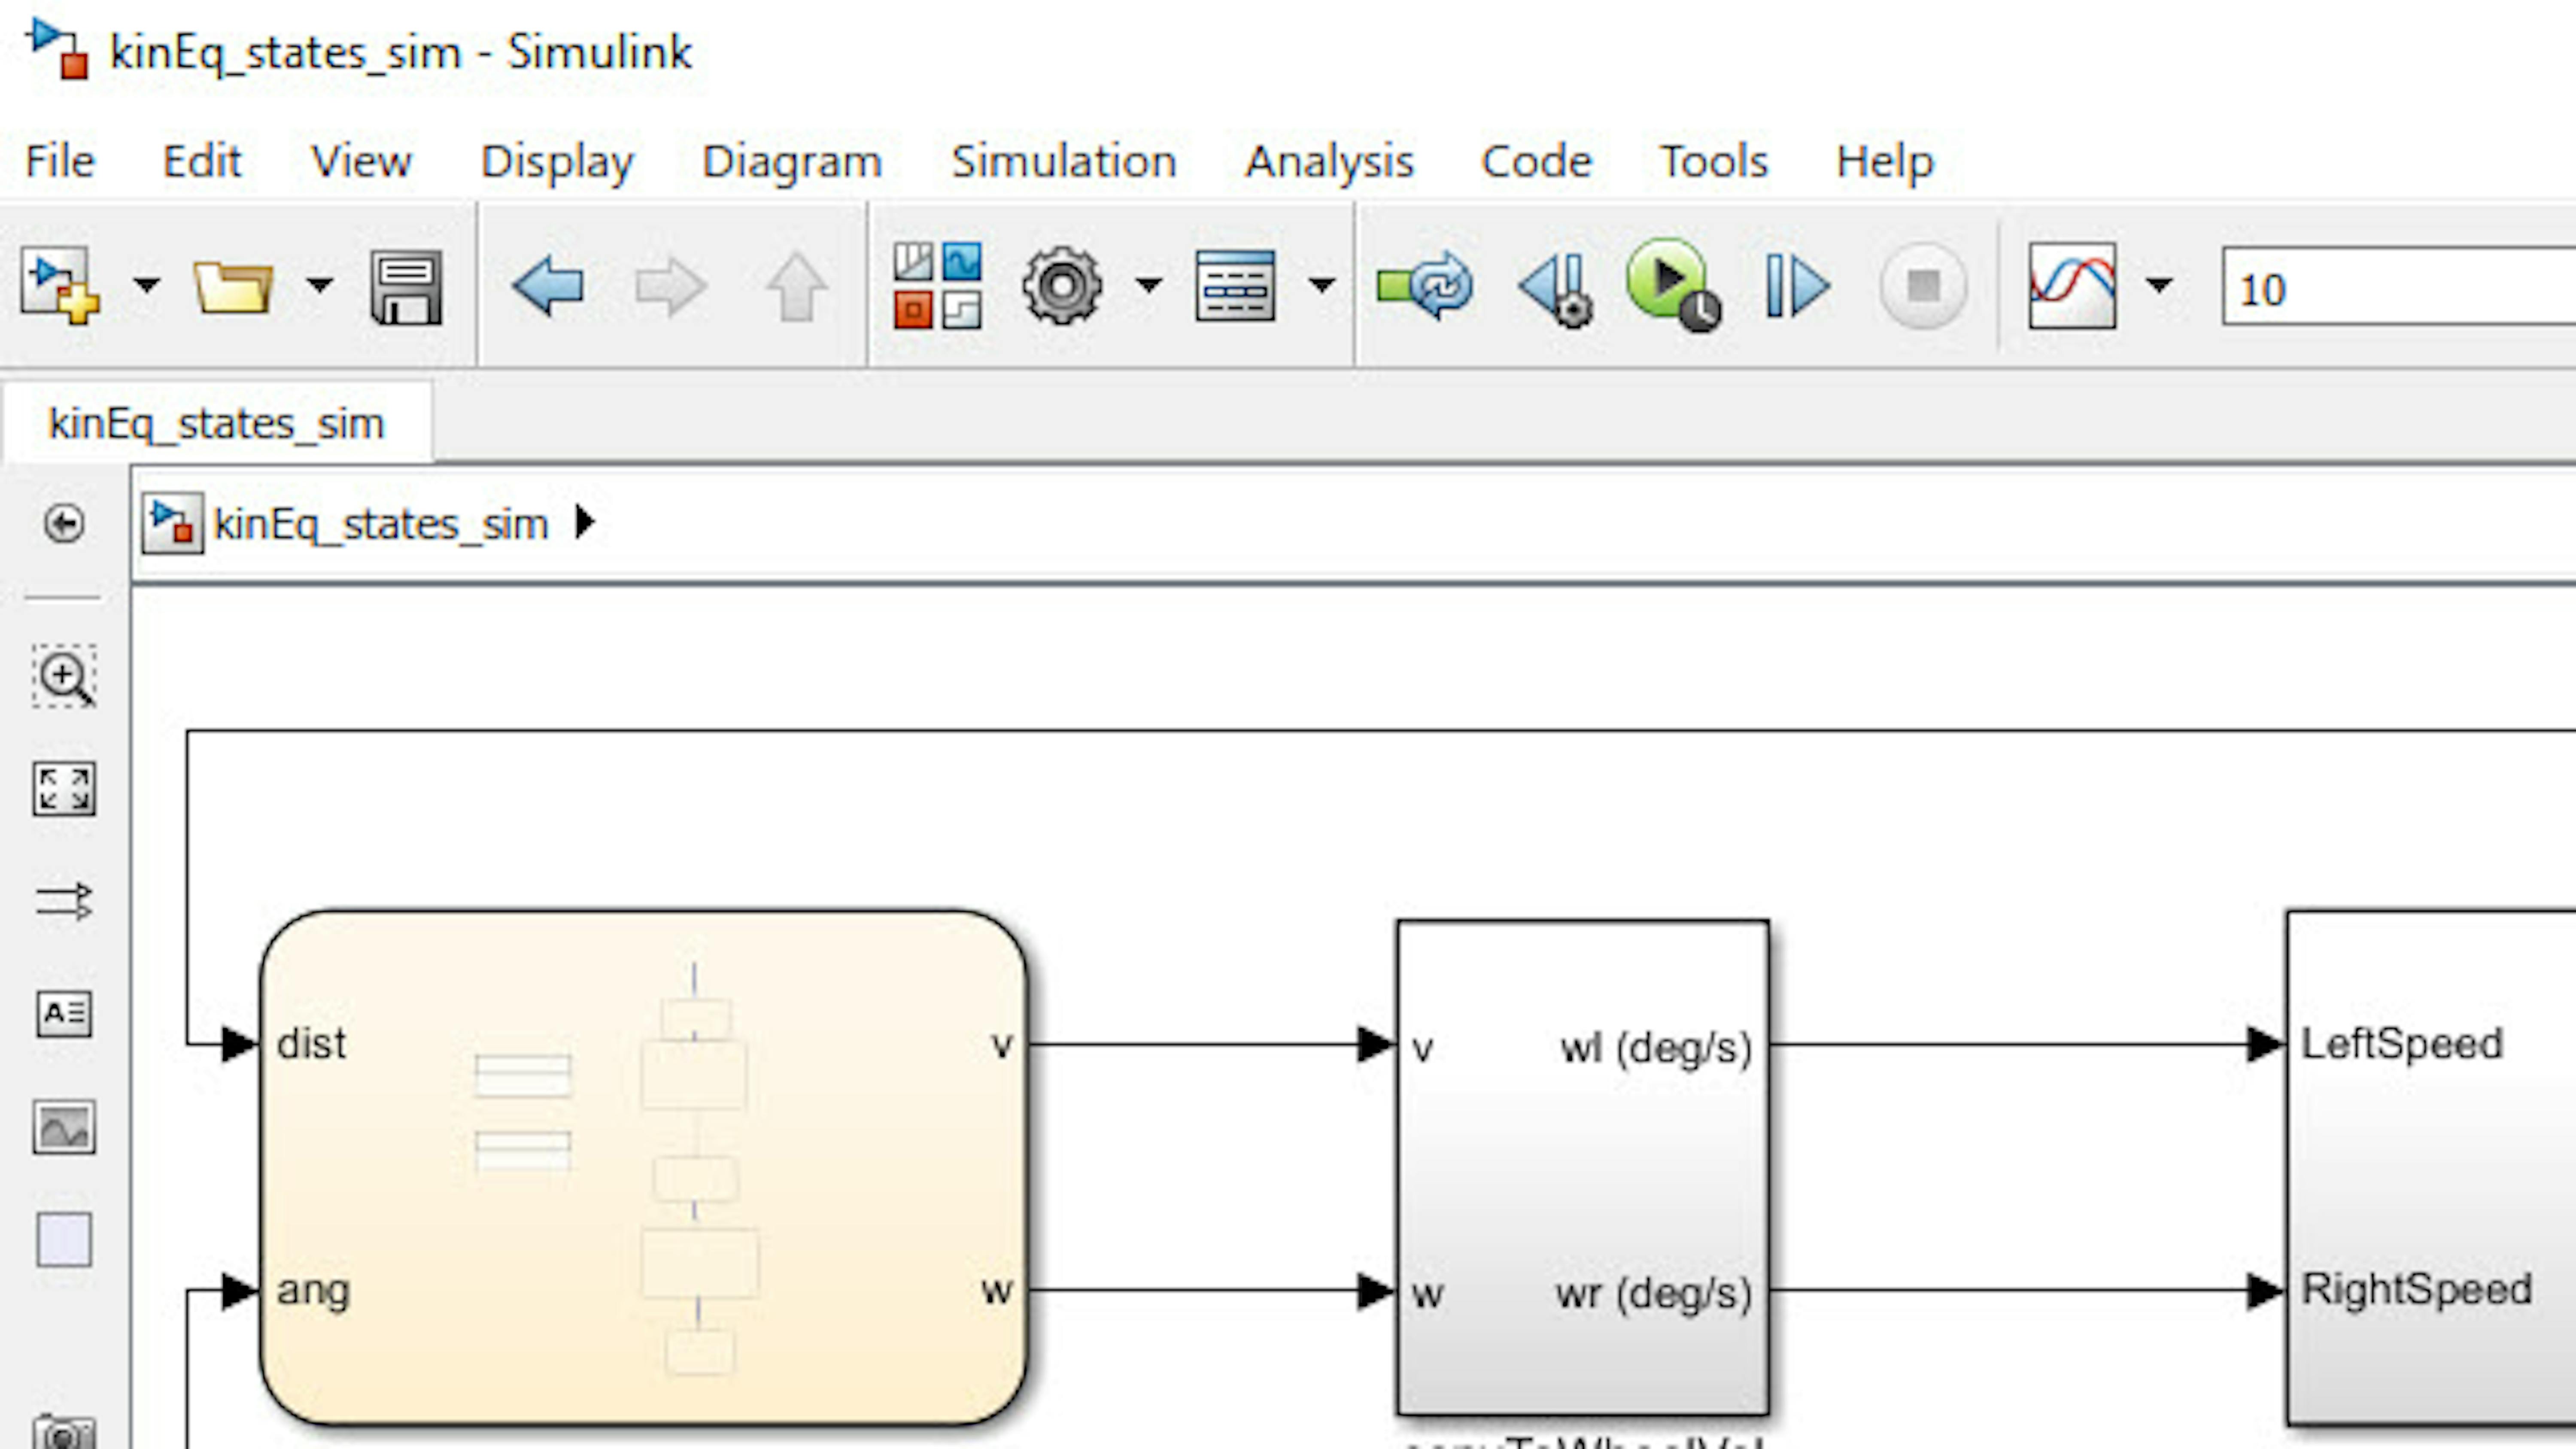The height and width of the screenshot is (1449, 2576).
Task: Click the Screenshot camera palette icon
Action: coord(64,1432)
